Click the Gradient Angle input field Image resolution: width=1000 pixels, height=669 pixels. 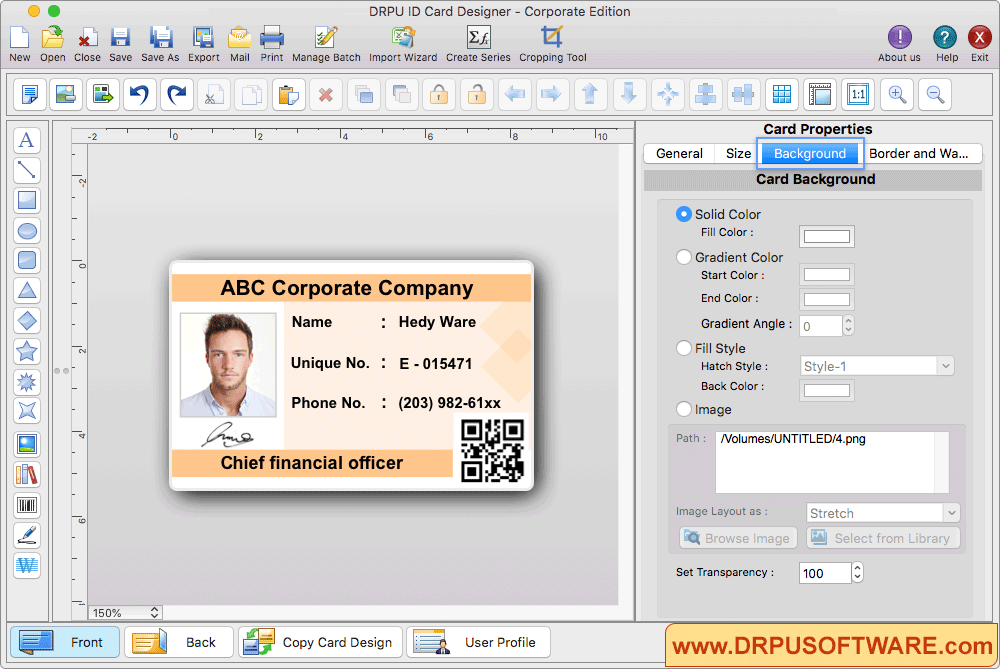pyautogui.click(x=821, y=326)
